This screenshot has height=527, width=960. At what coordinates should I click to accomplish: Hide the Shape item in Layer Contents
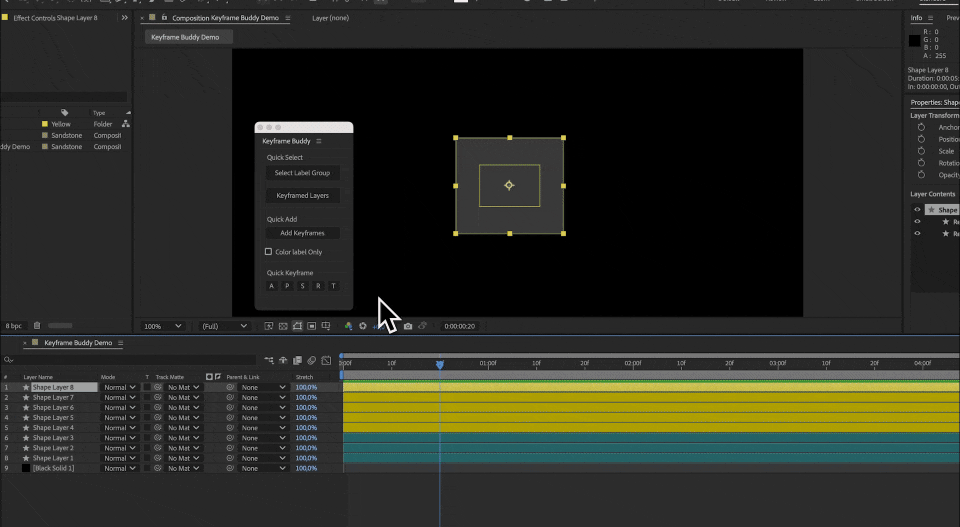pyautogui.click(x=917, y=210)
